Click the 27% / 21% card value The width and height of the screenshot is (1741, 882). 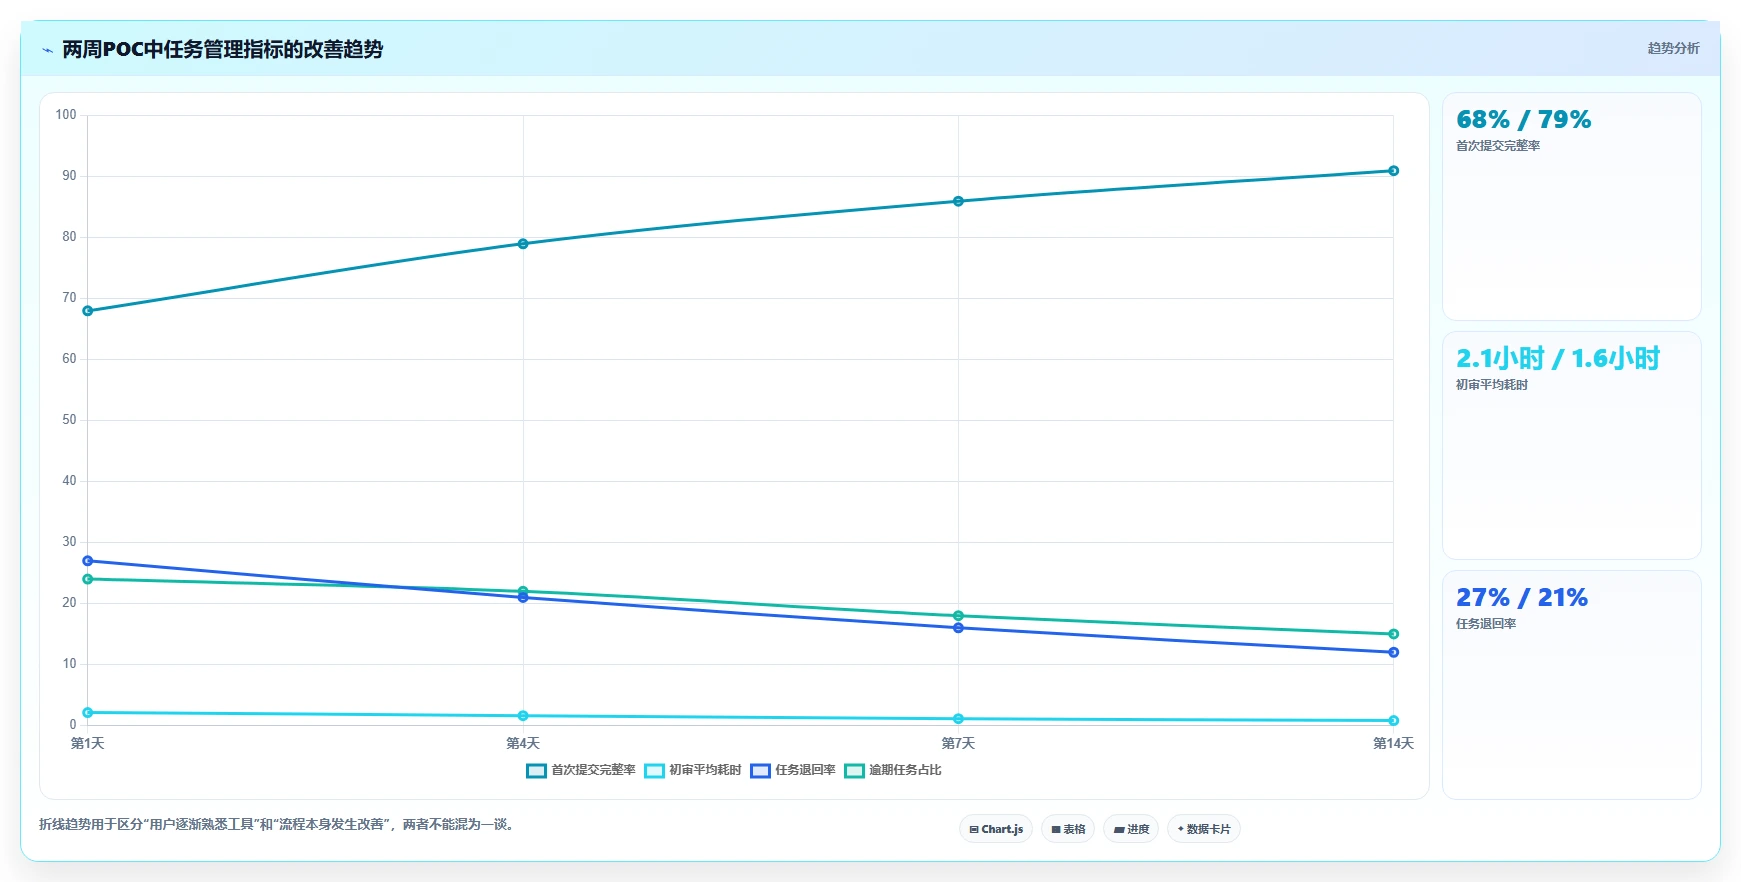pyautogui.click(x=1522, y=598)
